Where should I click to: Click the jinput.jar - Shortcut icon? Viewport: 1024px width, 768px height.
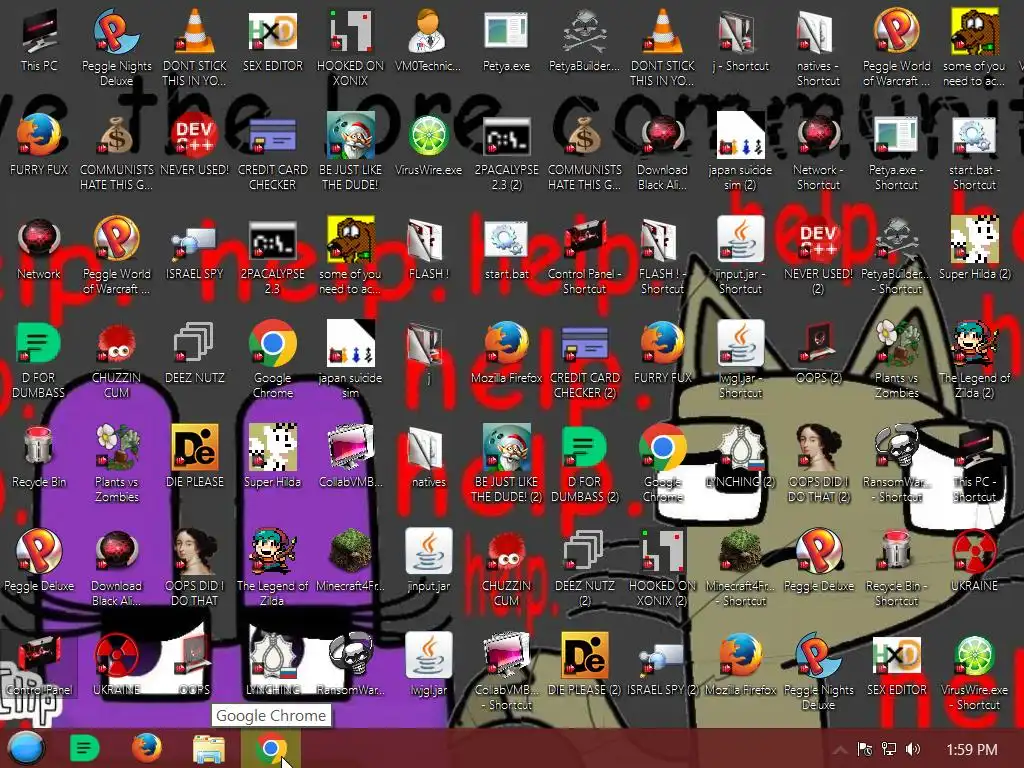click(x=740, y=256)
